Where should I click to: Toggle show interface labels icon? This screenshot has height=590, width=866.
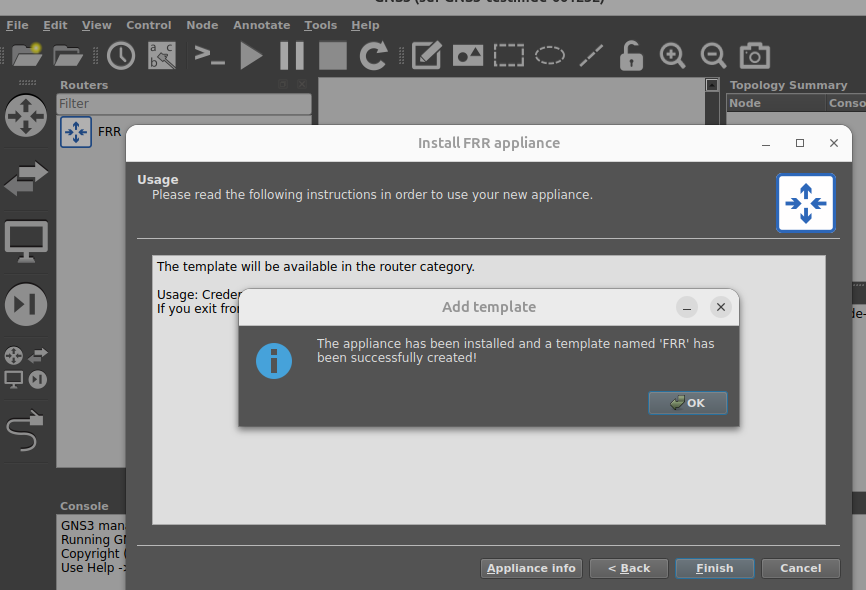(x=162, y=55)
